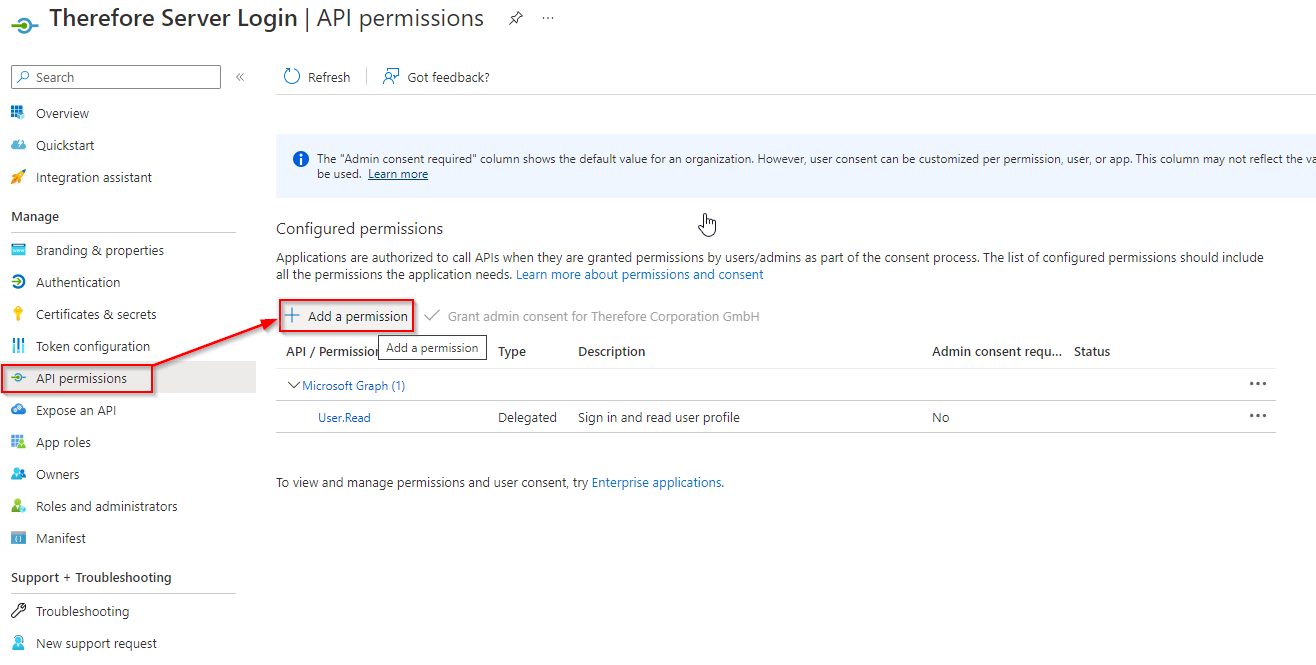
Task: Click the Roles and administrators icon
Action: (18, 506)
